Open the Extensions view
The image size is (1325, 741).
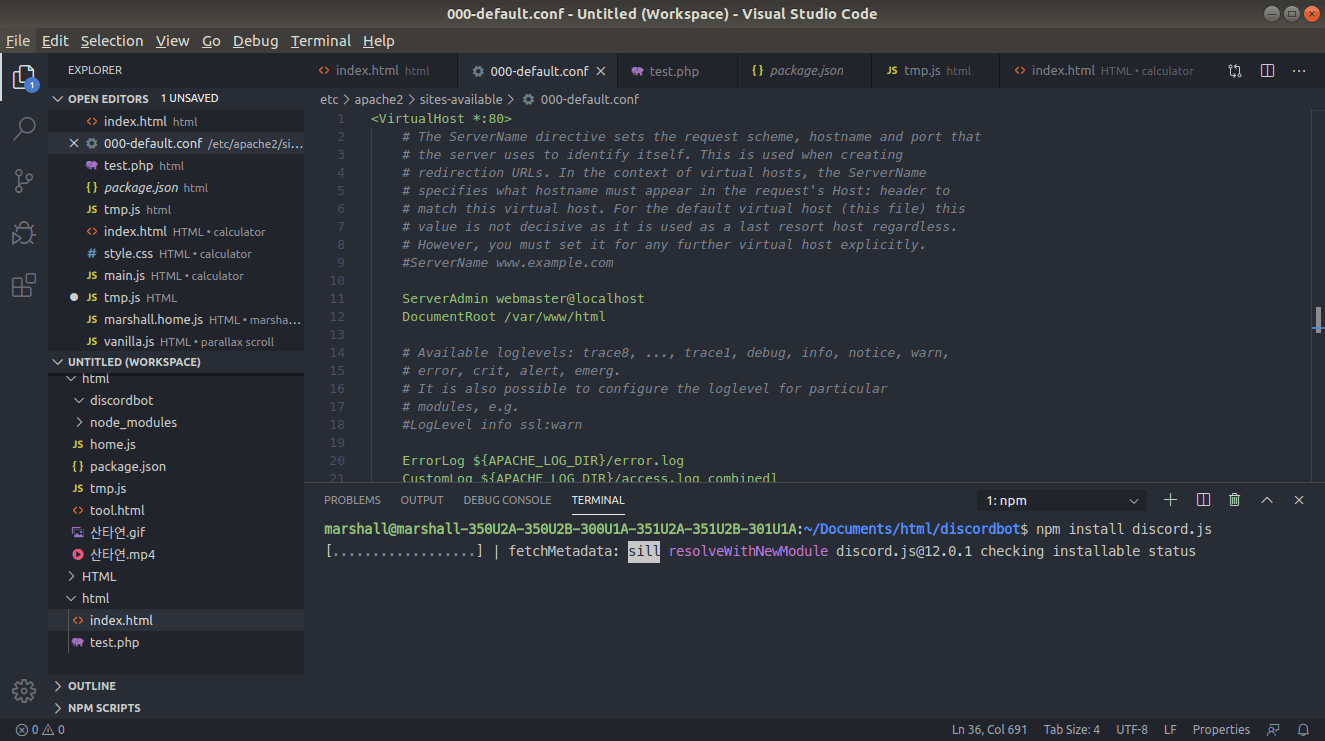pyautogui.click(x=24, y=286)
